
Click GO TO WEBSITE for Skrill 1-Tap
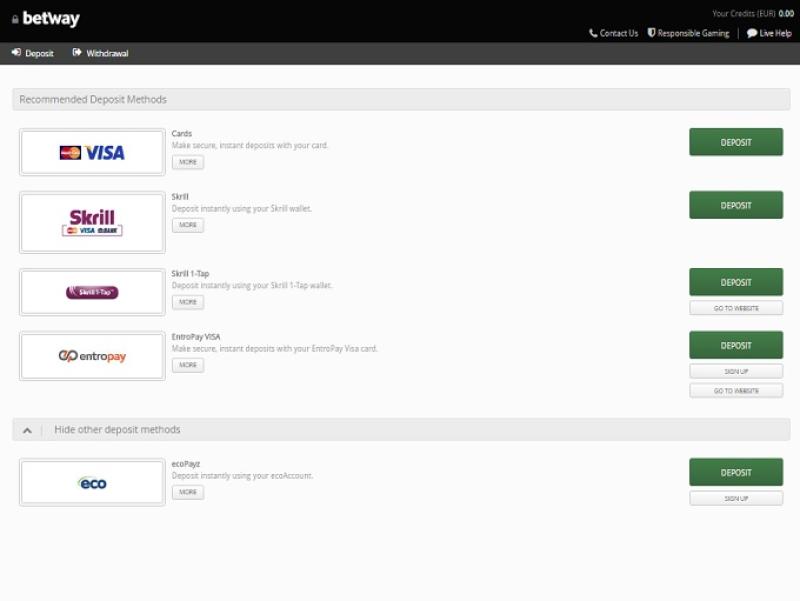pos(736,308)
